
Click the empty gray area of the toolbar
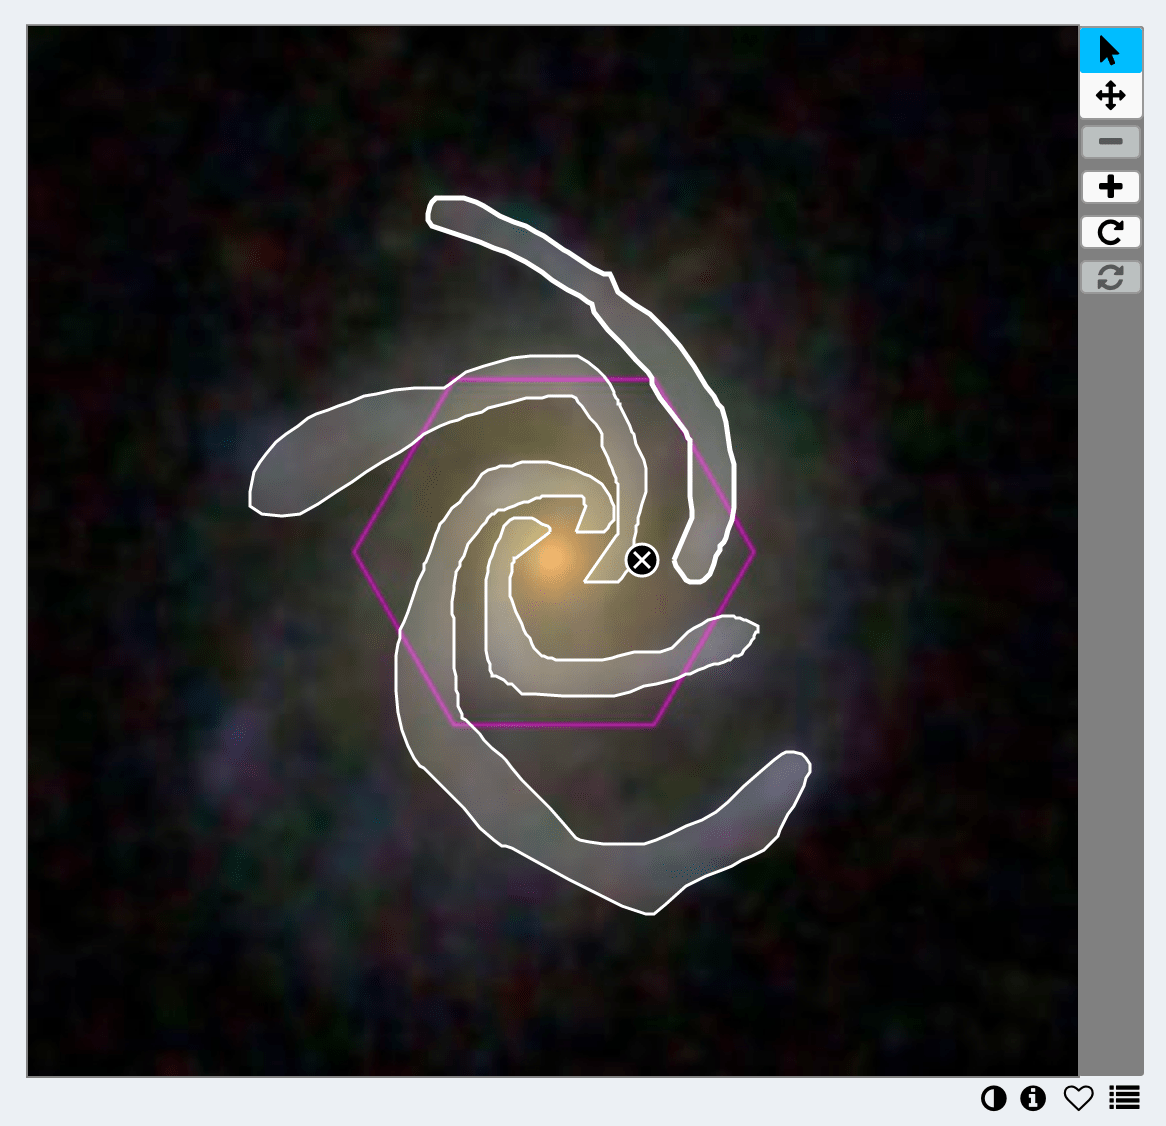pos(1110,669)
